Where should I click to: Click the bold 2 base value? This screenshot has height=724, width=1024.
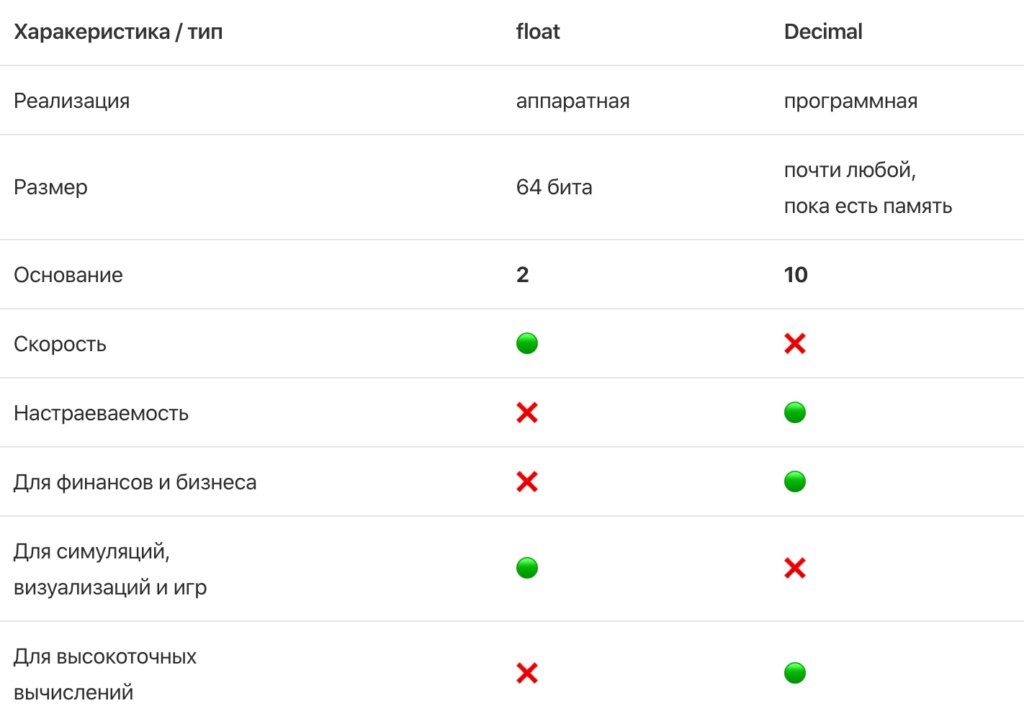[x=522, y=275]
